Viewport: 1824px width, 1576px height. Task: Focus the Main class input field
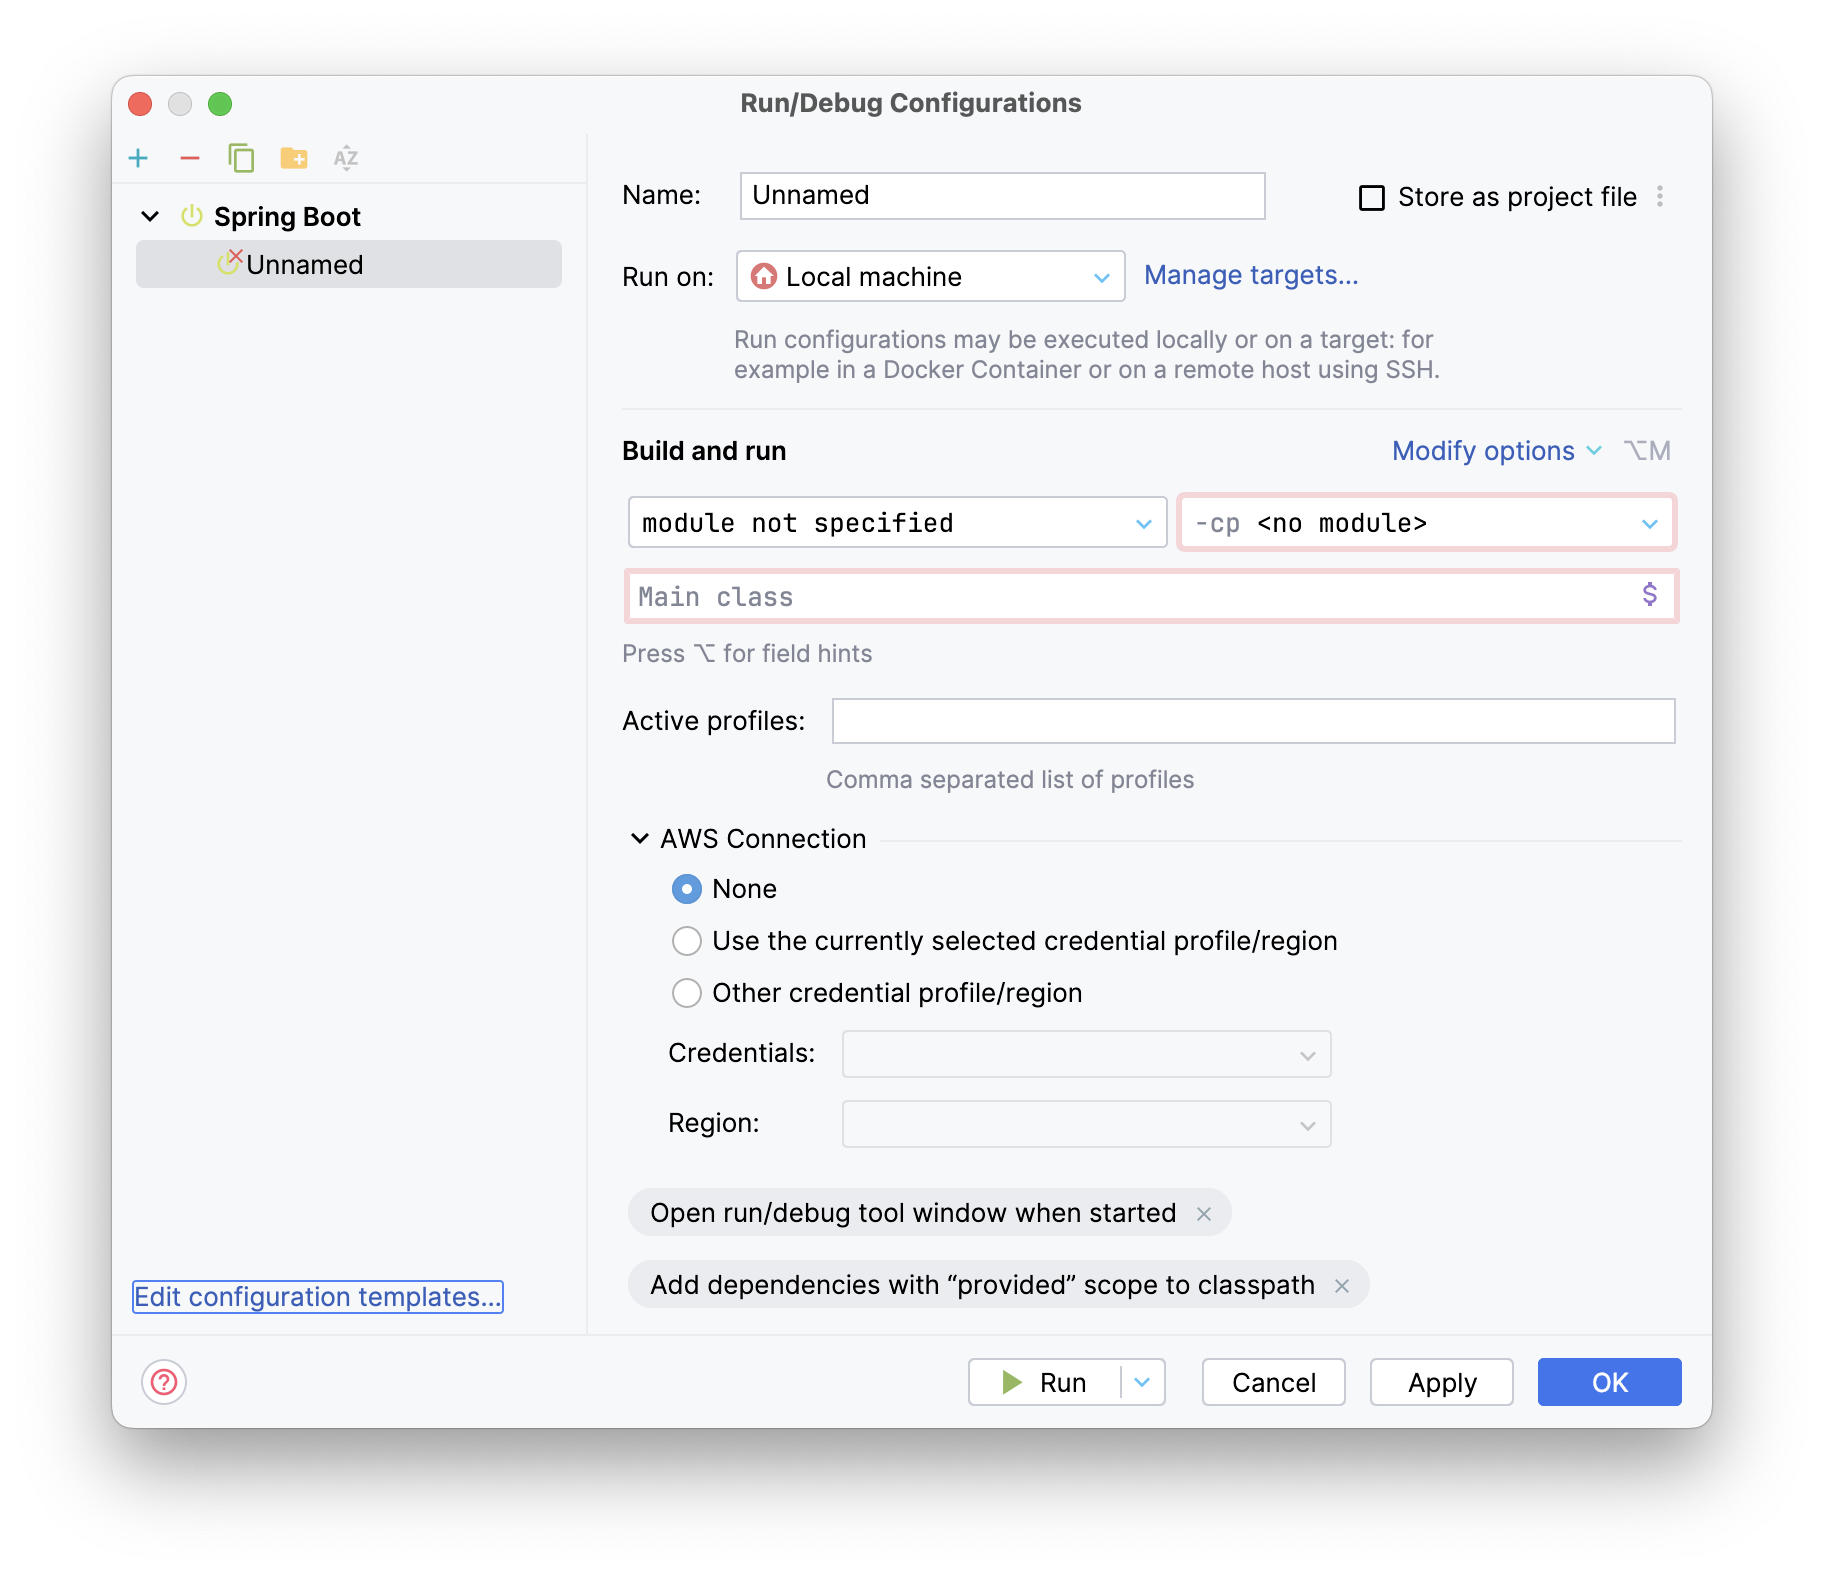pyautogui.click(x=1151, y=596)
